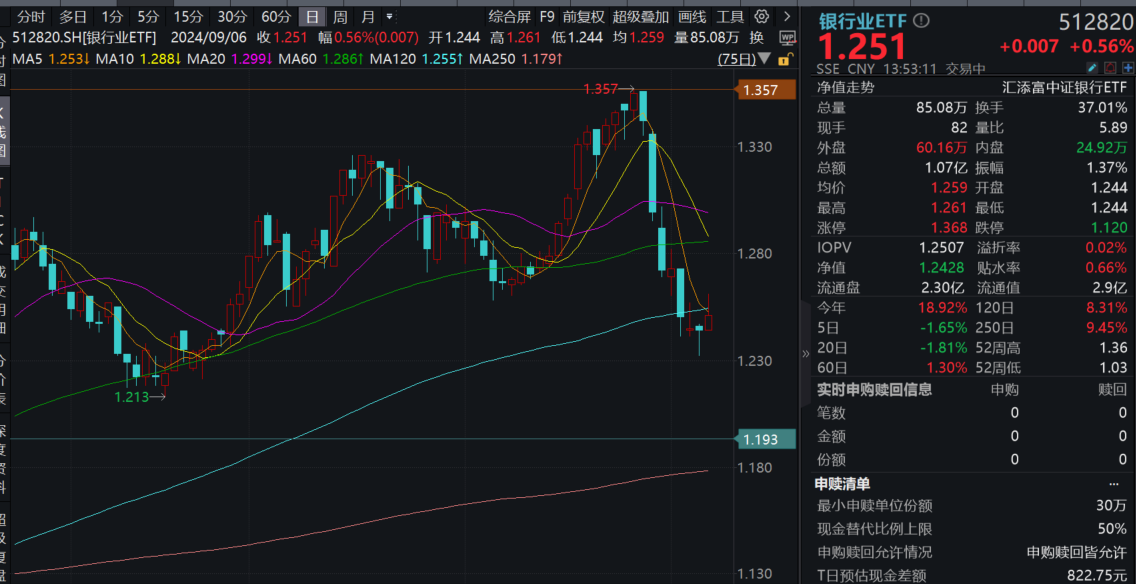Click the 外盘 60.16万 value
This screenshot has width=1136, height=584.
[942, 148]
